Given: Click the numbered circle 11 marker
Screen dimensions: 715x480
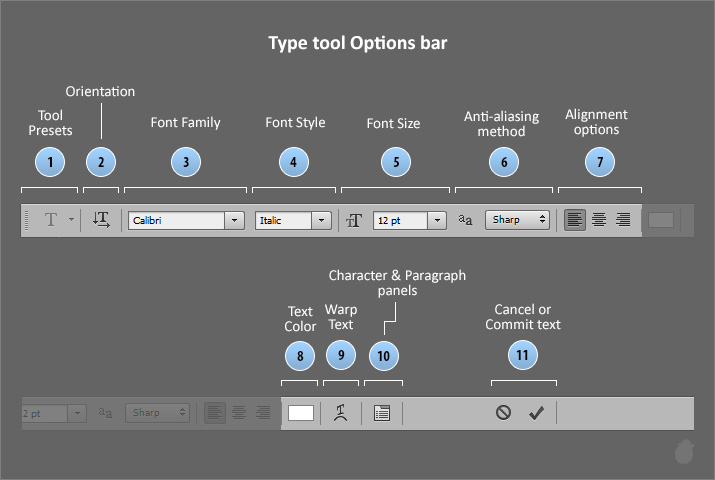Looking at the screenshot, I should point(522,355).
